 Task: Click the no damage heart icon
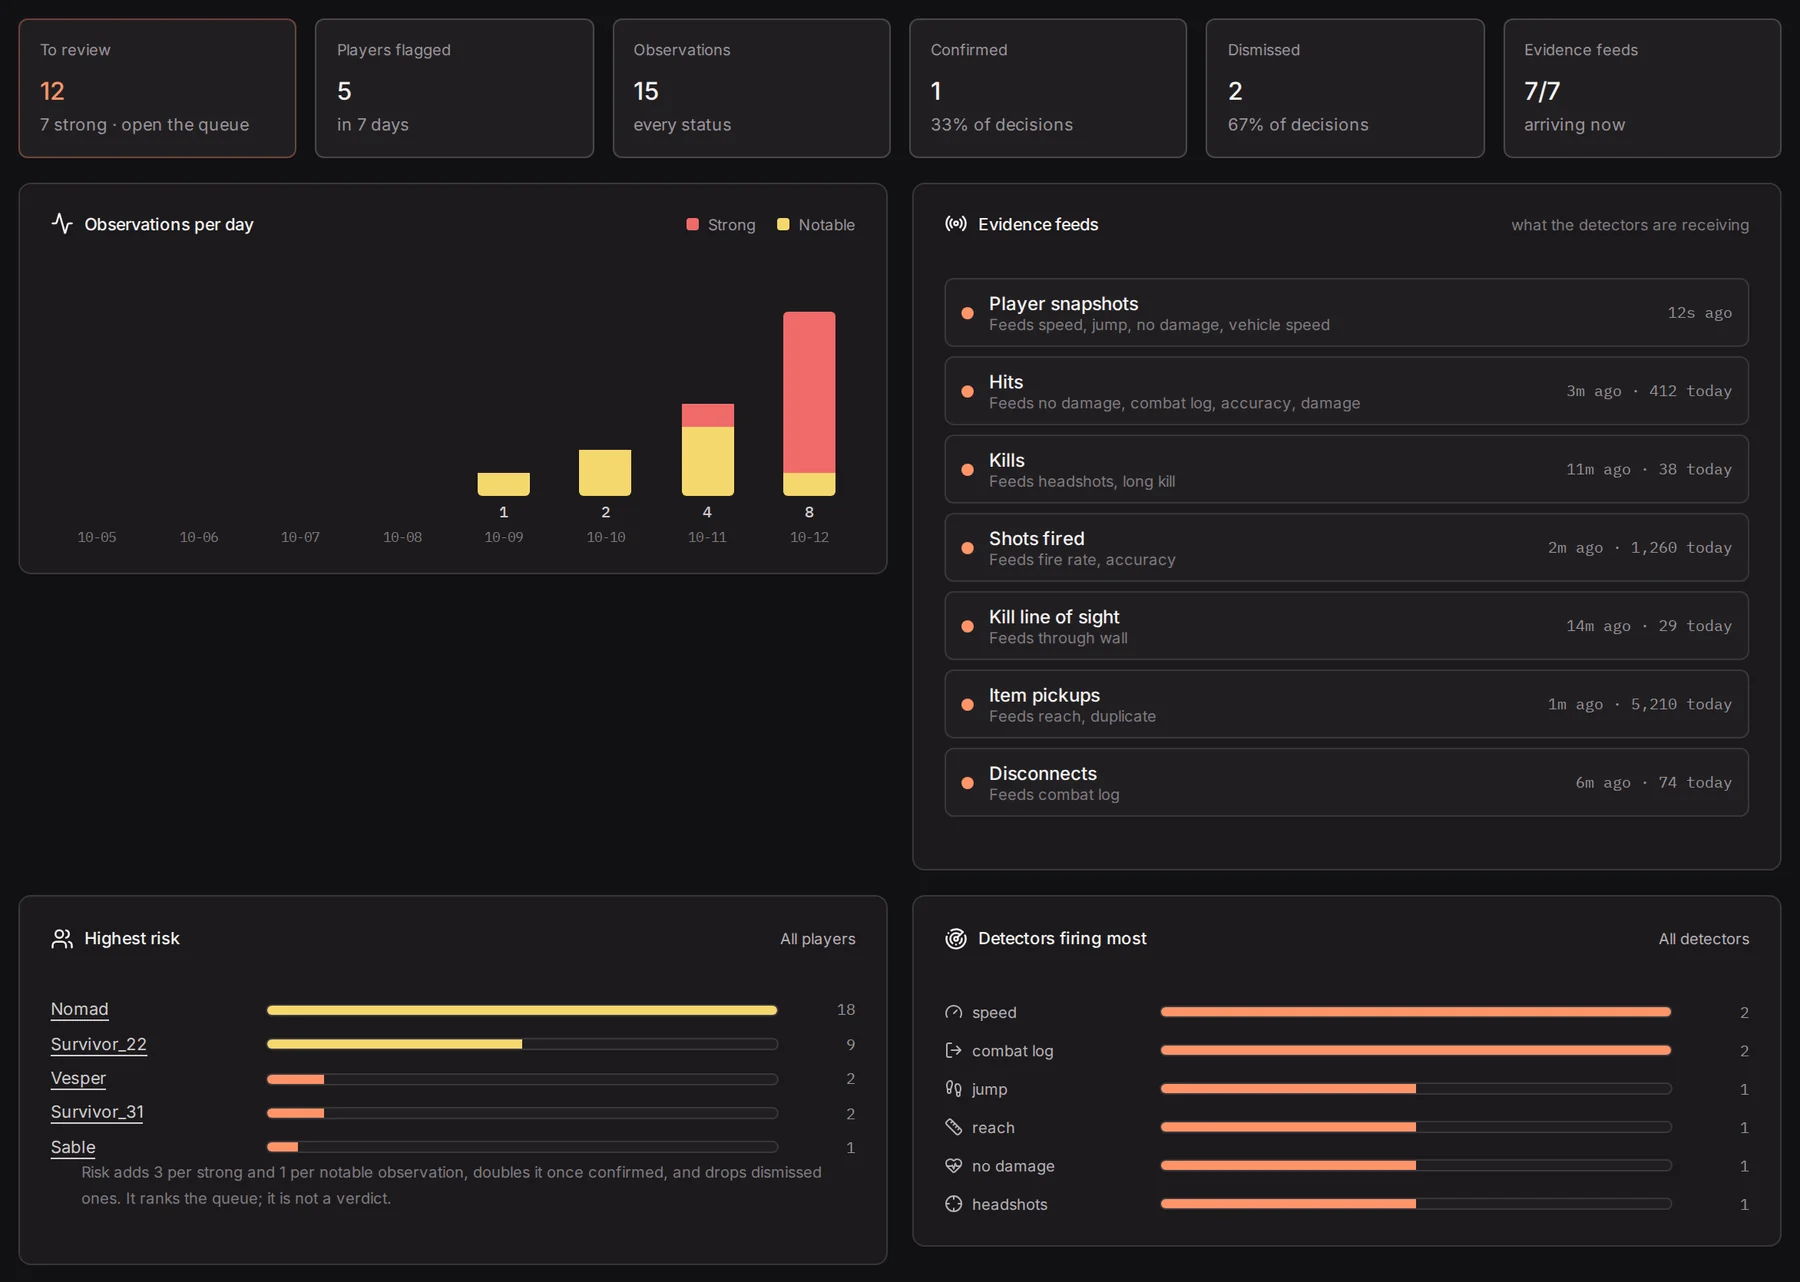[x=954, y=1165]
